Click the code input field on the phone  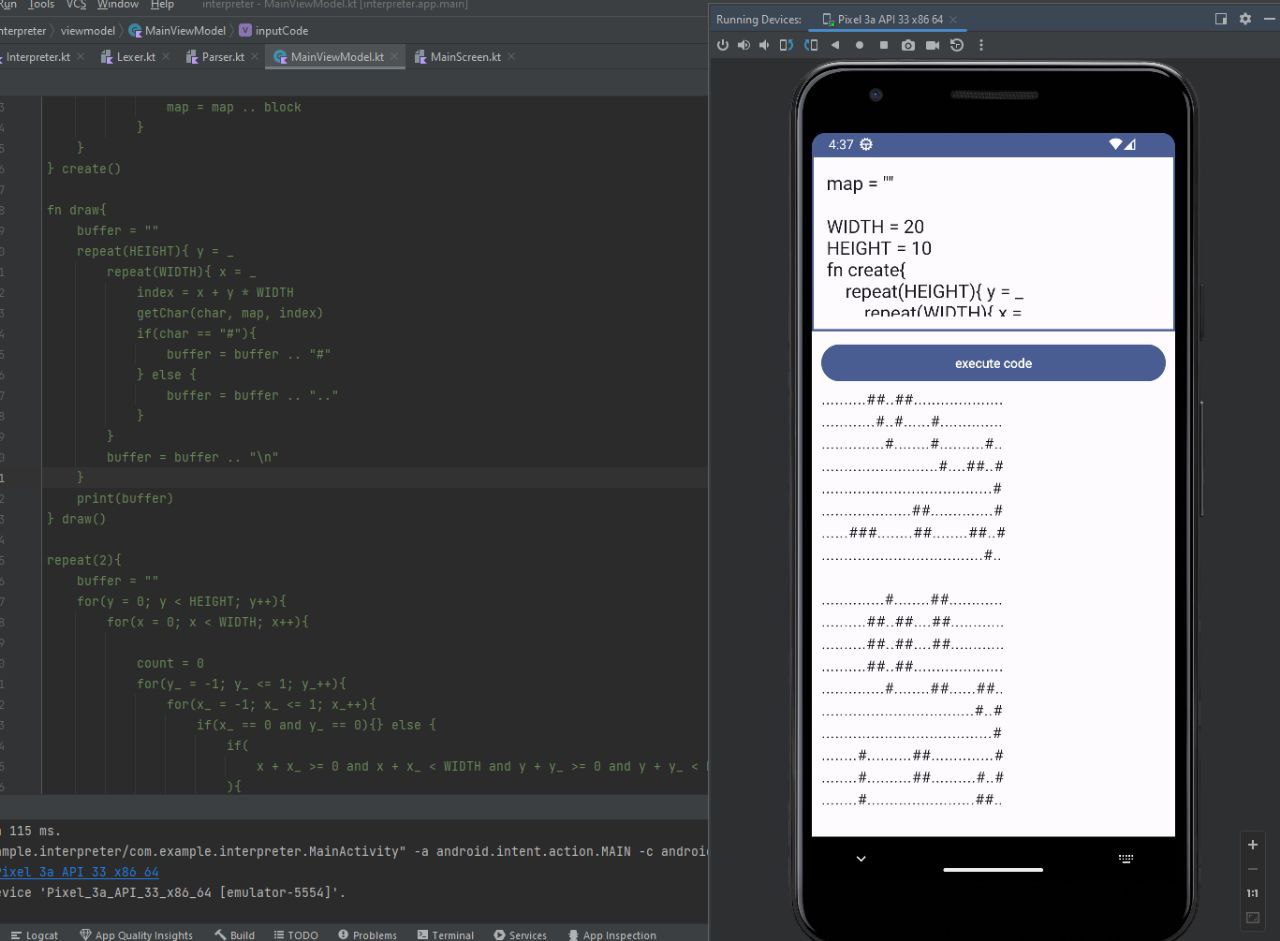coord(993,244)
